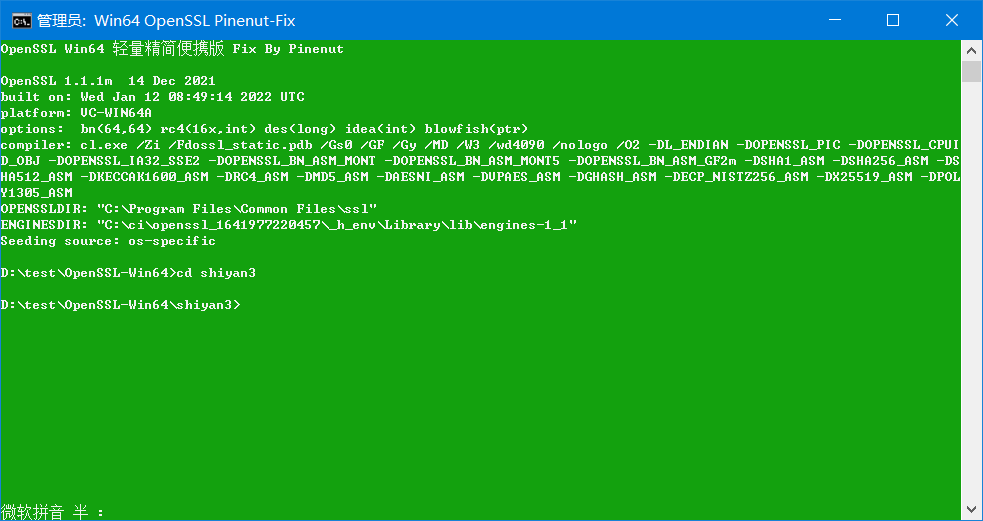Click the ENGINESDIR path line
Image resolution: width=983 pixels, height=521 pixels.
click(x=288, y=224)
